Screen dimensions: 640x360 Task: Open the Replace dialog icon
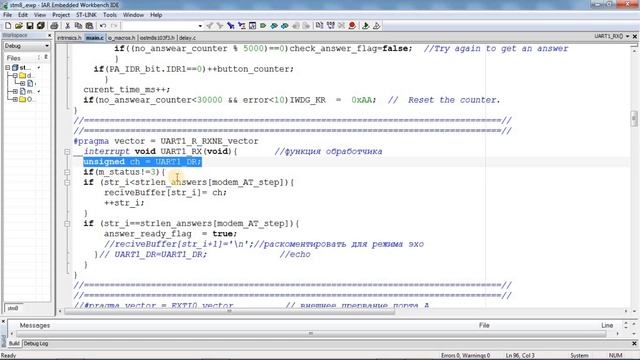[x=242, y=26]
